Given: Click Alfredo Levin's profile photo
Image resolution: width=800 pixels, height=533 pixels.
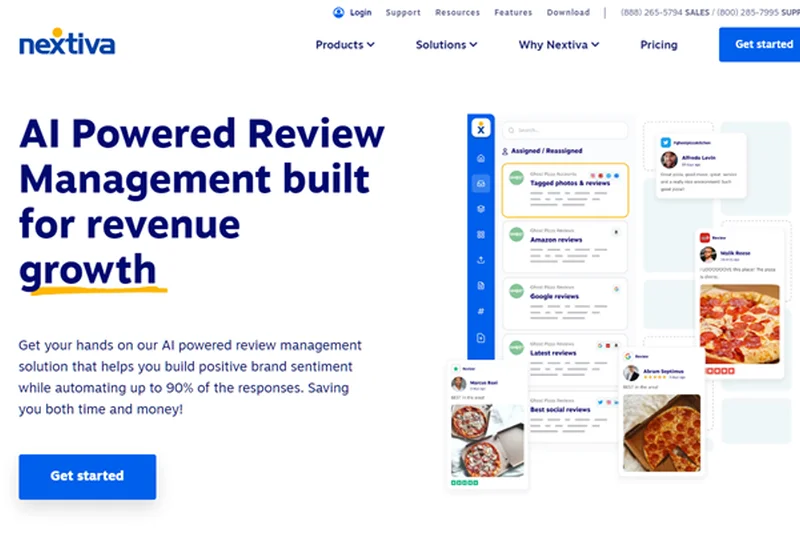Looking at the screenshot, I should (x=669, y=160).
